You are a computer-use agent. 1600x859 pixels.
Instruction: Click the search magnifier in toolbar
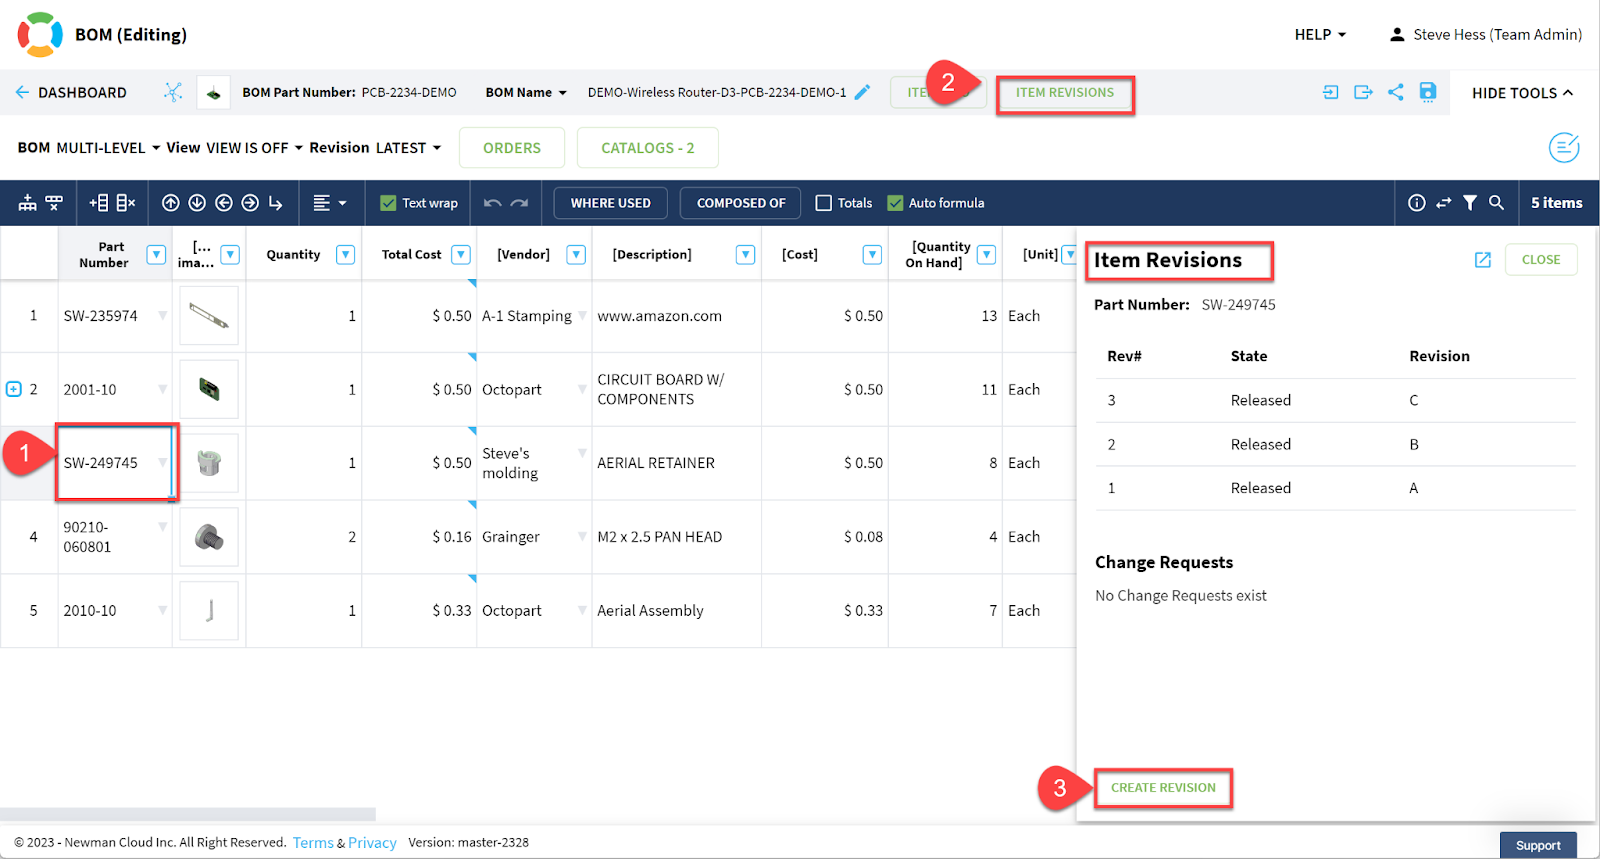tap(1496, 203)
